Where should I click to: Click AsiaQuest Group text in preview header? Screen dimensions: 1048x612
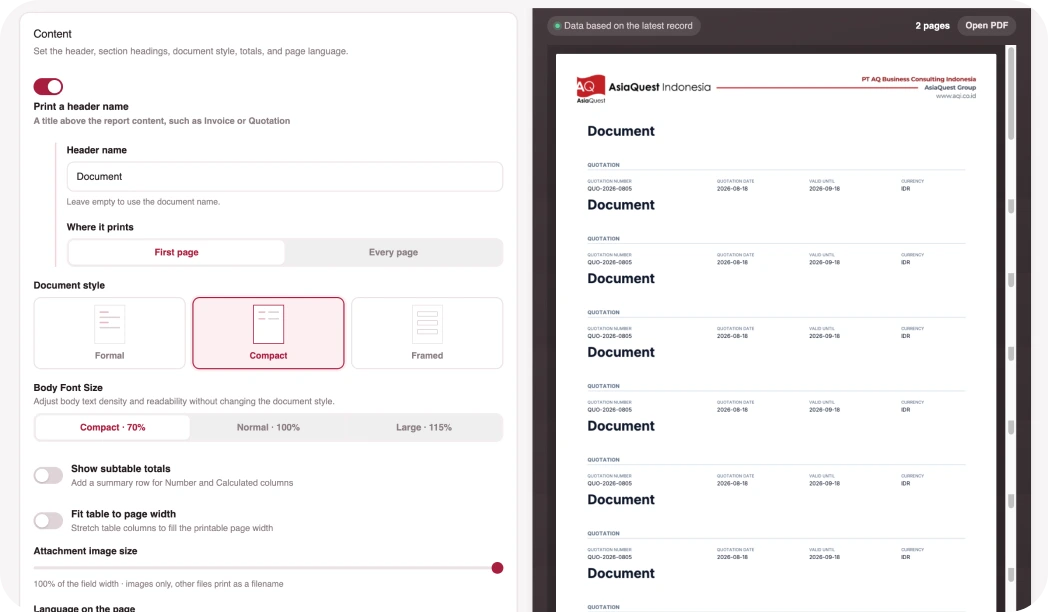950,88
